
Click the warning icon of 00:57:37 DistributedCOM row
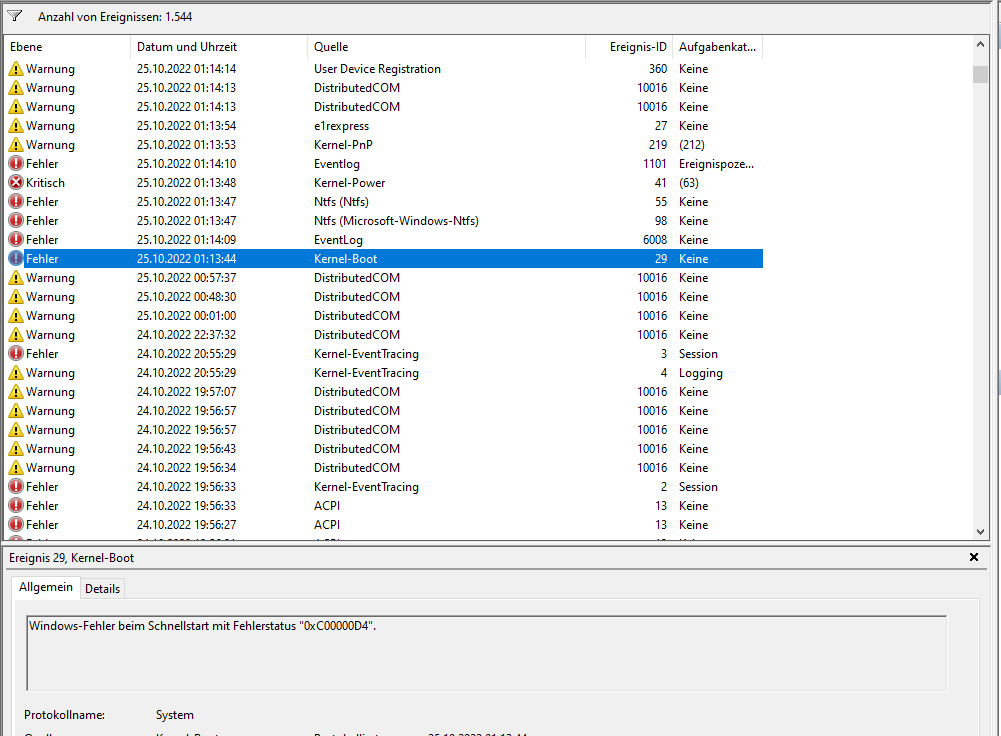(16, 278)
